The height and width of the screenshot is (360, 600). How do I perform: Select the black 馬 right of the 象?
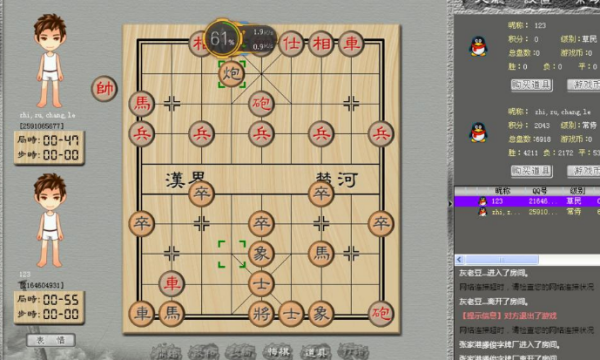tap(321, 254)
